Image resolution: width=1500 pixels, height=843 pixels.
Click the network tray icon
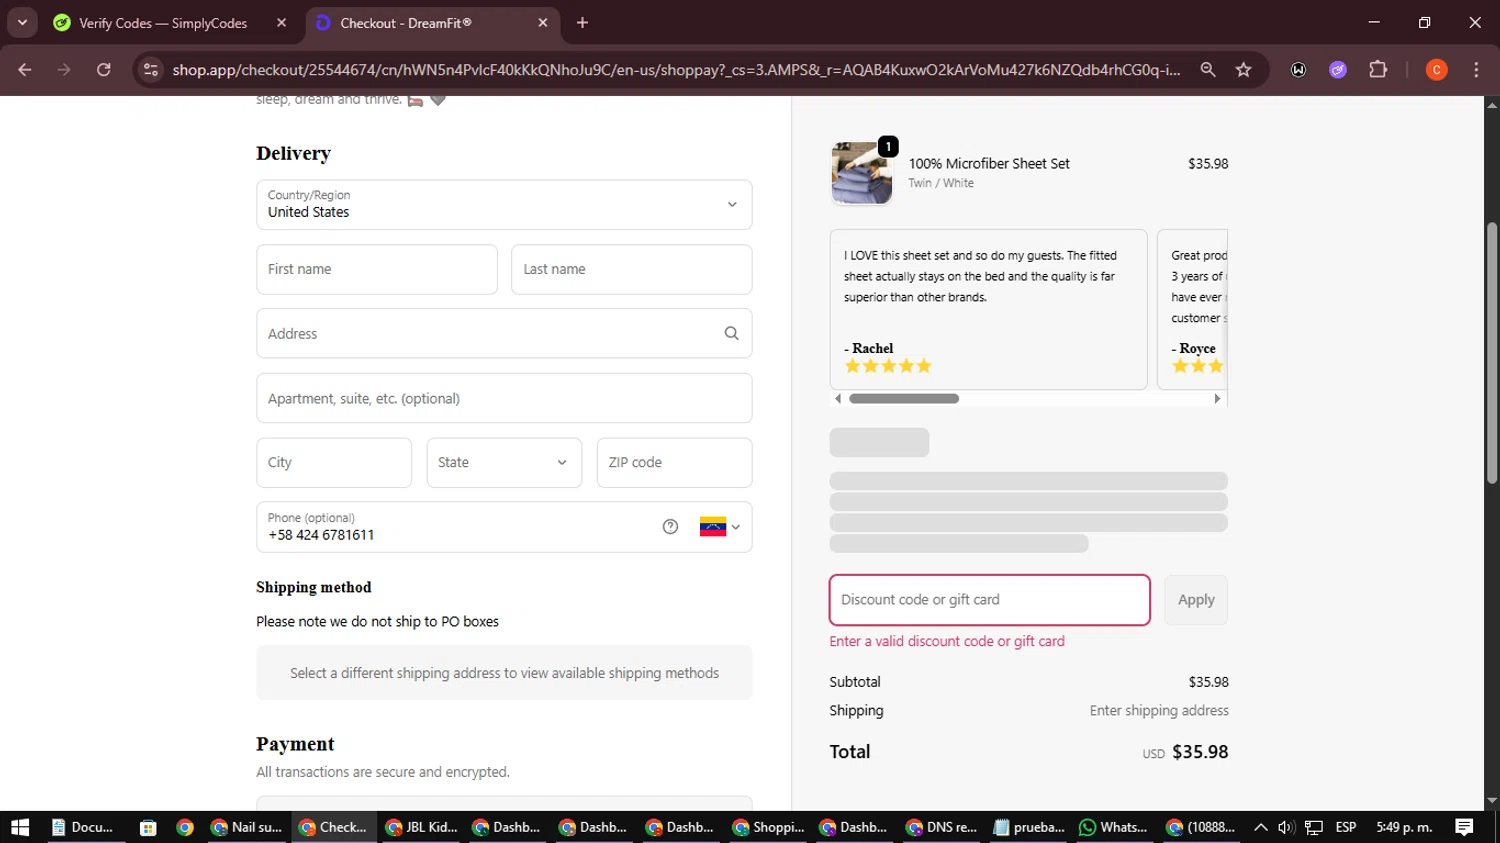pyautogui.click(x=1314, y=827)
